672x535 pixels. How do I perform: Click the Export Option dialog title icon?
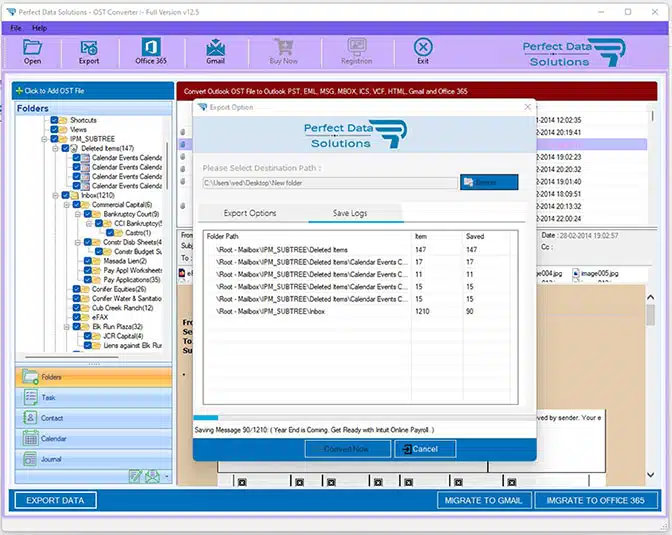click(203, 107)
